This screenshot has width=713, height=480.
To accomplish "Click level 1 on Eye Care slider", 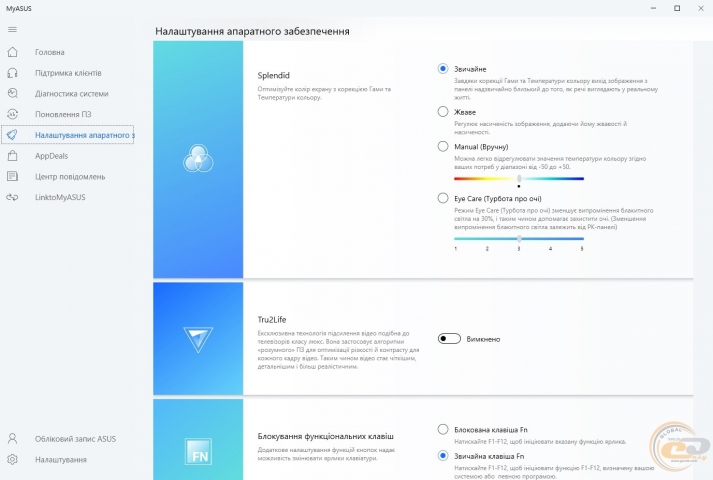I will (x=456, y=249).
